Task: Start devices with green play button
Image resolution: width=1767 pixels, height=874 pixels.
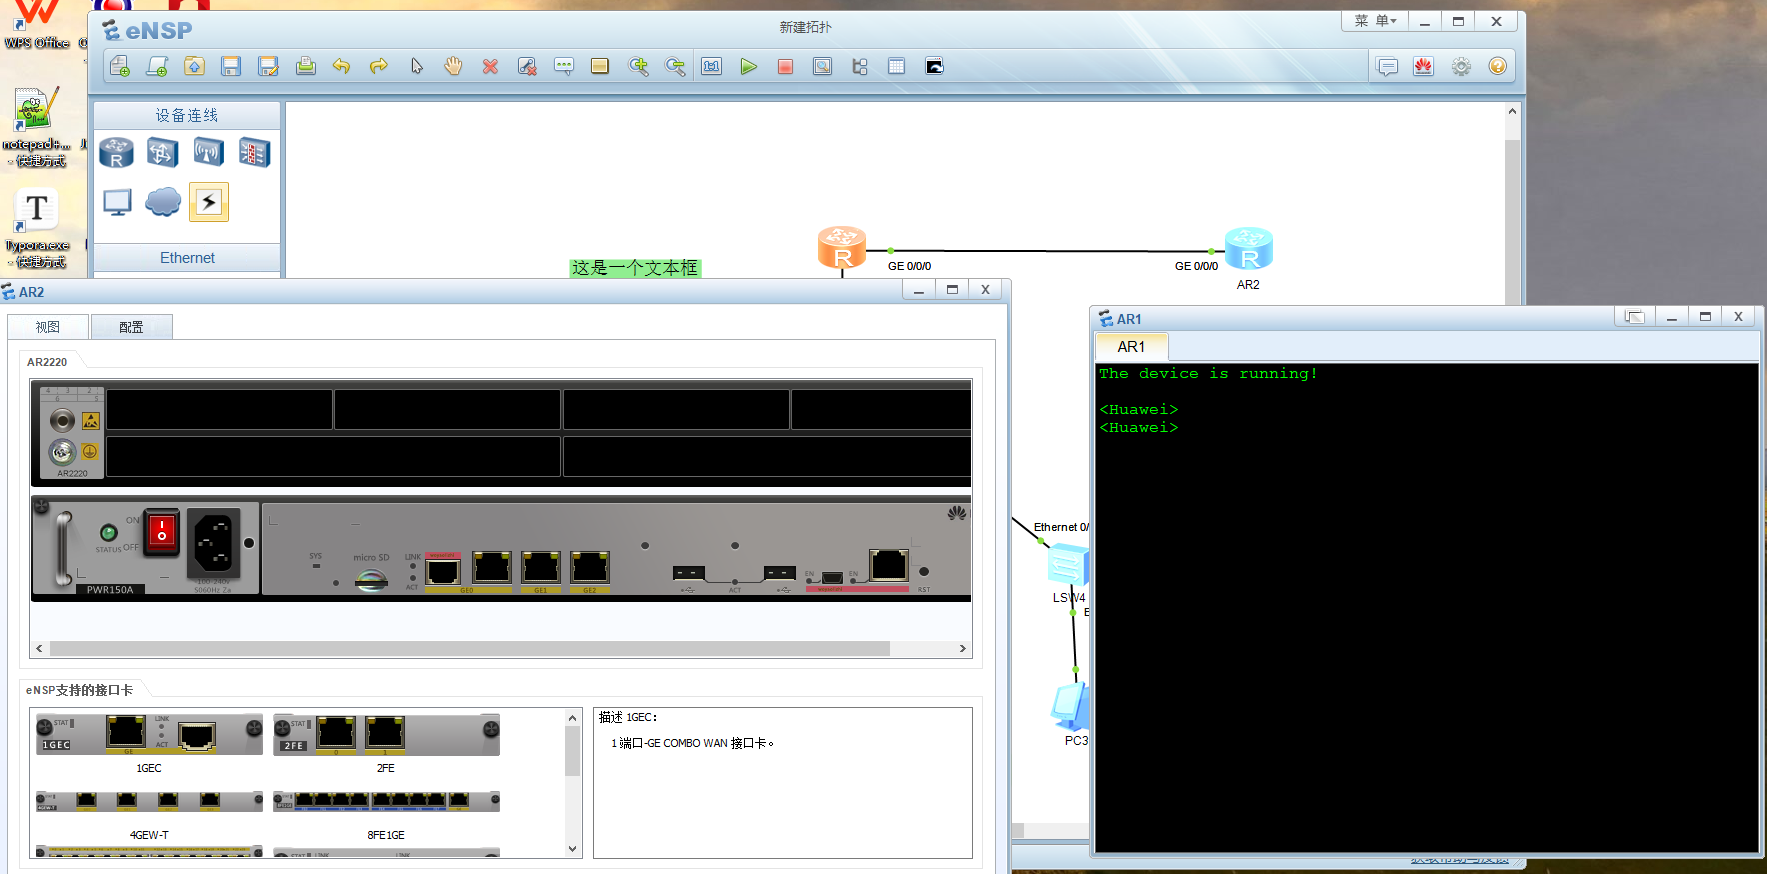Action: tap(748, 66)
